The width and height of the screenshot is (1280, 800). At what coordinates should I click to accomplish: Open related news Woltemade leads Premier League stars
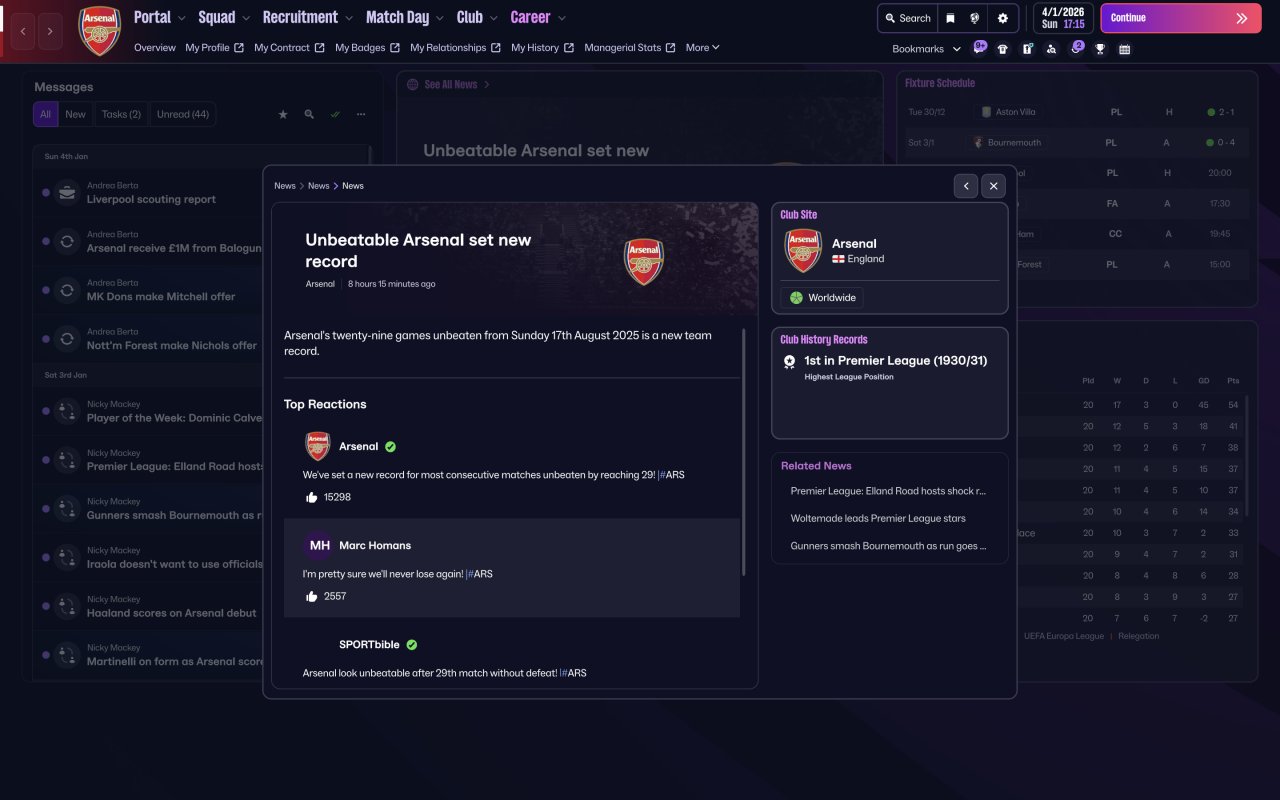tap(878, 518)
